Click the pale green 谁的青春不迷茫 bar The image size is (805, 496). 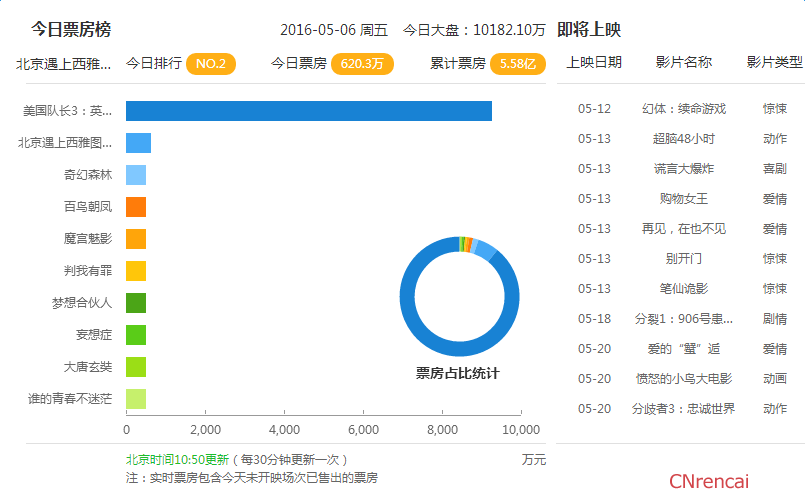[136, 399]
